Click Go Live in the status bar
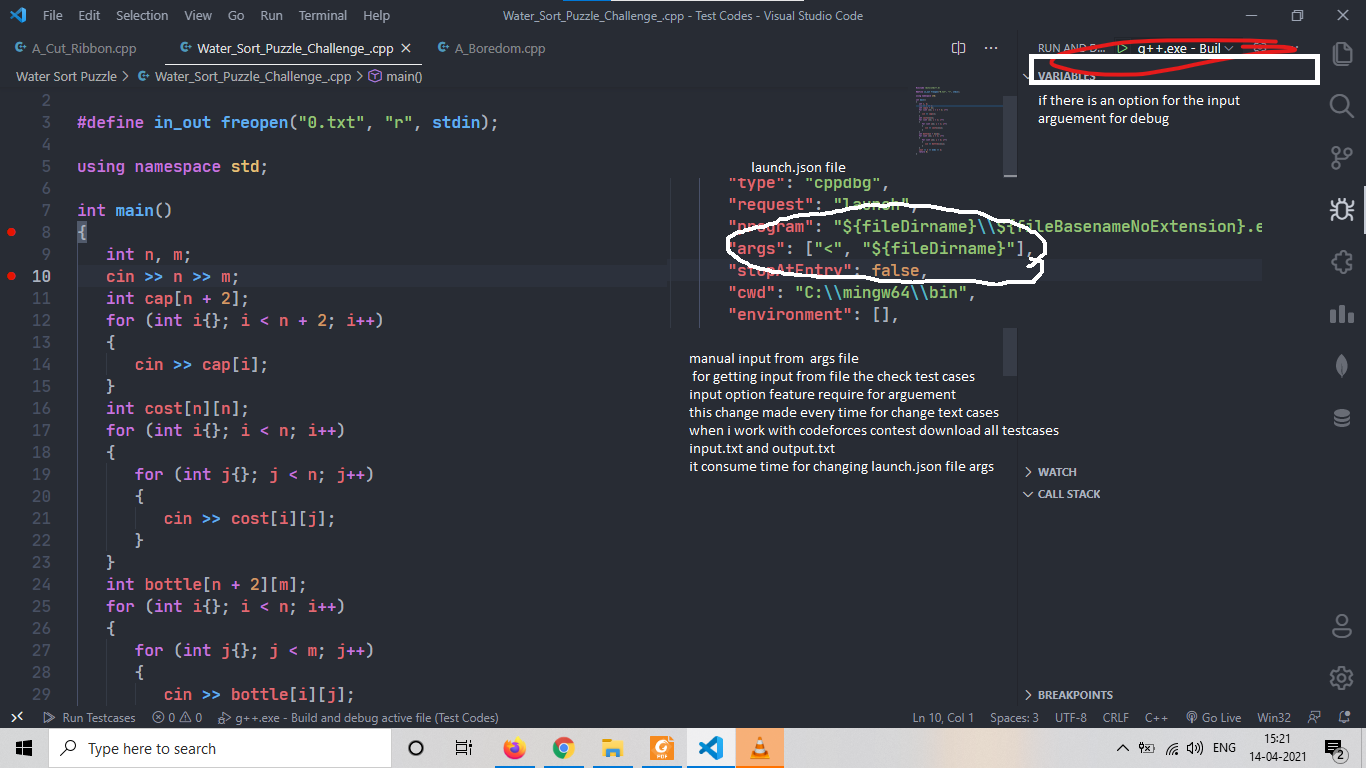This screenshot has height=768, width=1366. pyautogui.click(x=1213, y=717)
